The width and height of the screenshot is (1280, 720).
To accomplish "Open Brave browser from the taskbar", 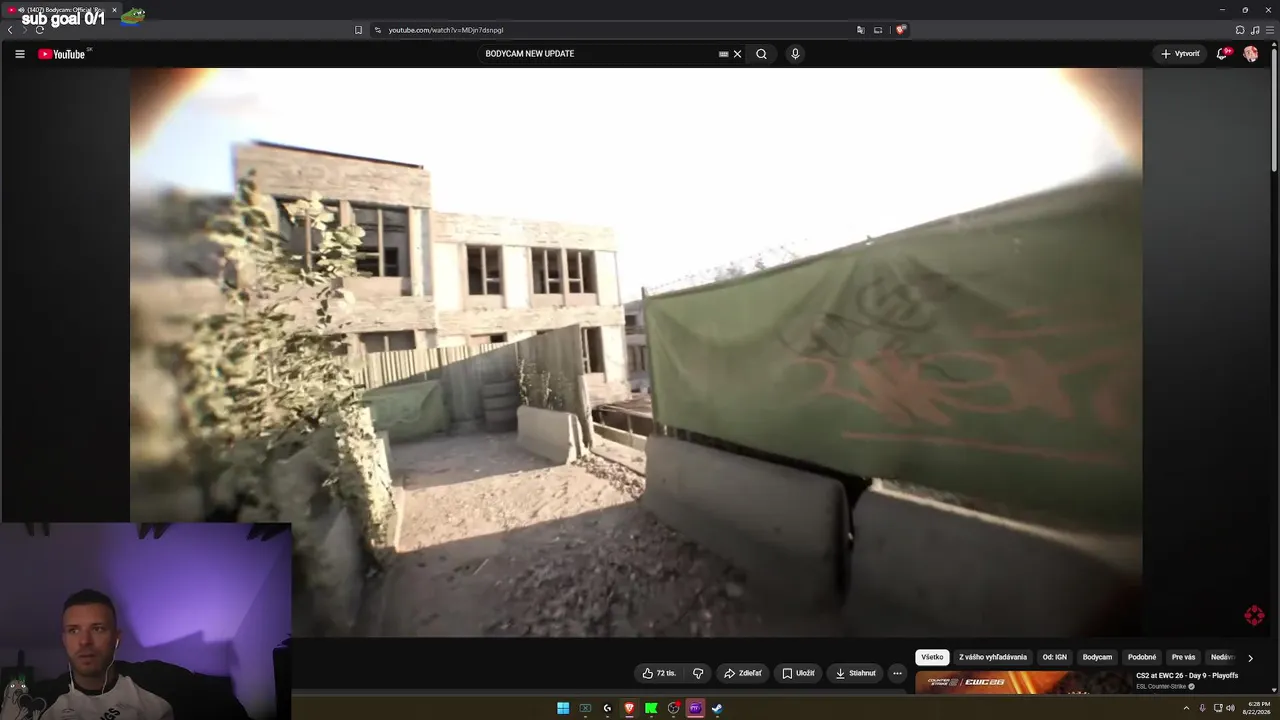I will pos(629,708).
